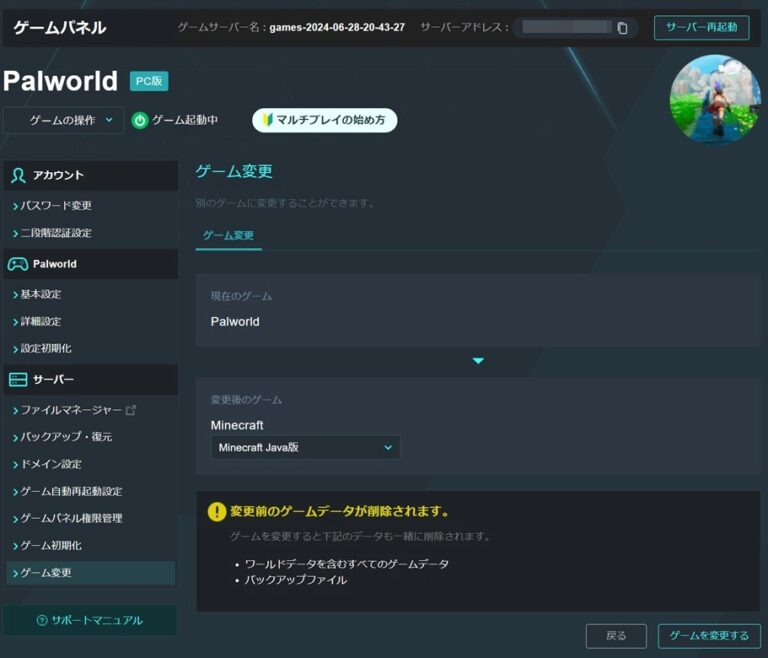Click the 変更前のゲームデータが削除されます warning text
The width and height of the screenshot is (768, 658).
(x=340, y=512)
